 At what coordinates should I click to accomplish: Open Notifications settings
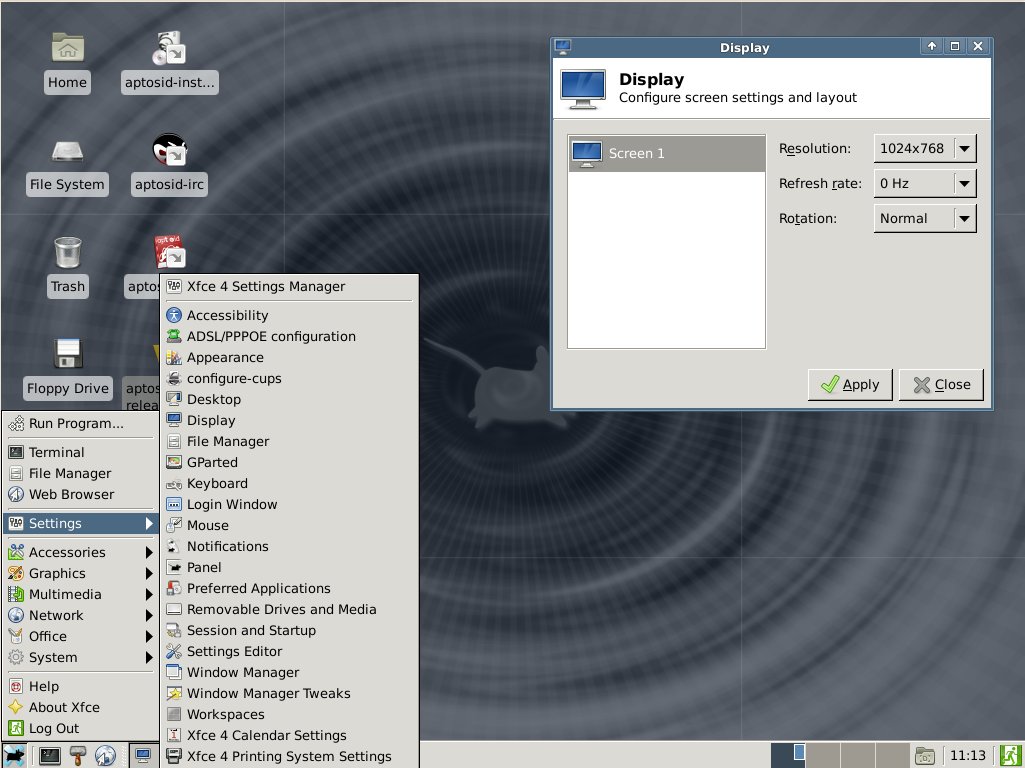289,546
